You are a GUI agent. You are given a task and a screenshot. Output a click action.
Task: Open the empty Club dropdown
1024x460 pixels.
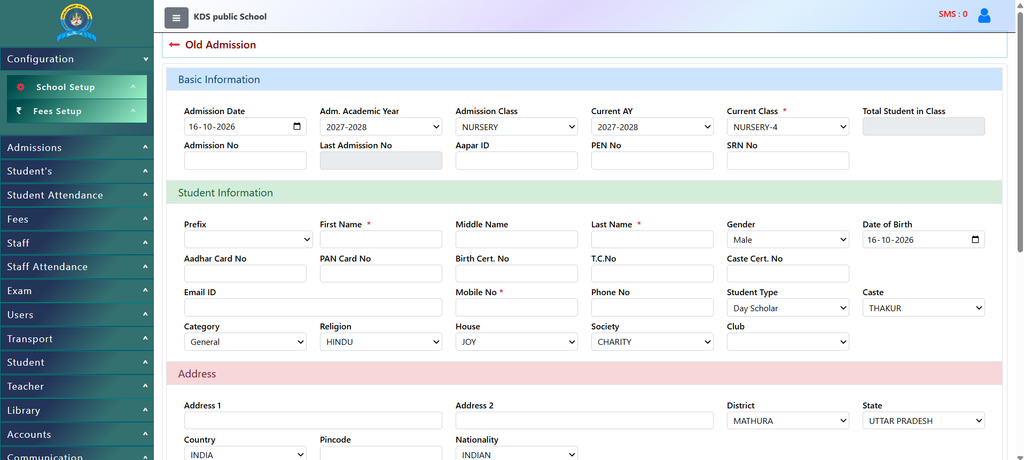(x=788, y=342)
